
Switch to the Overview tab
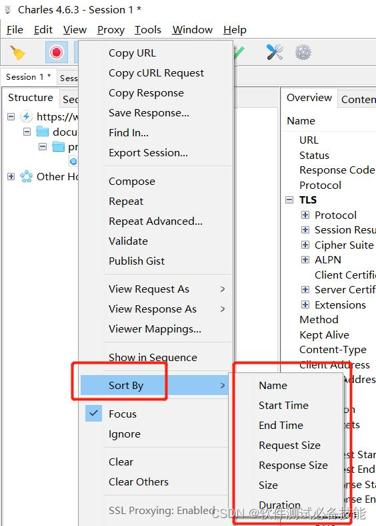(309, 98)
